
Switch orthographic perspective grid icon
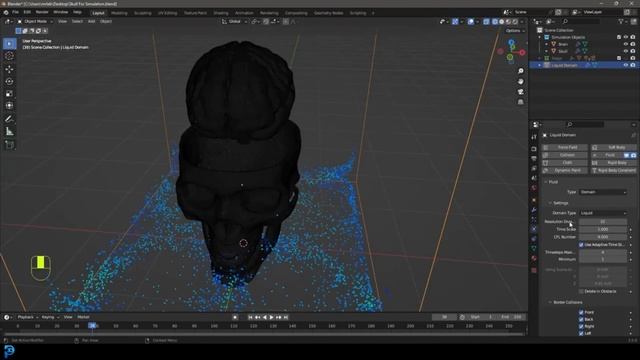coord(521,102)
